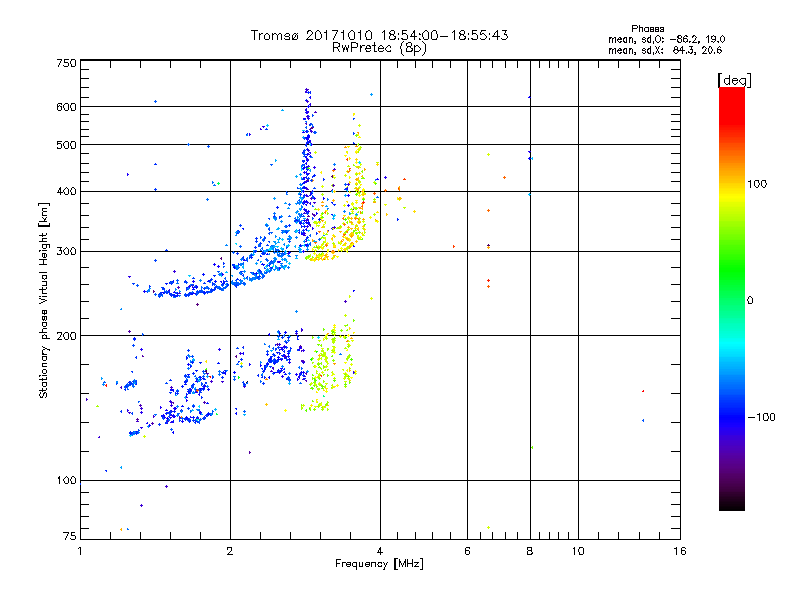Screen dimensions: 800x600
Task: Click the '1' x-axis tick label
Action: click(x=80, y=551)
